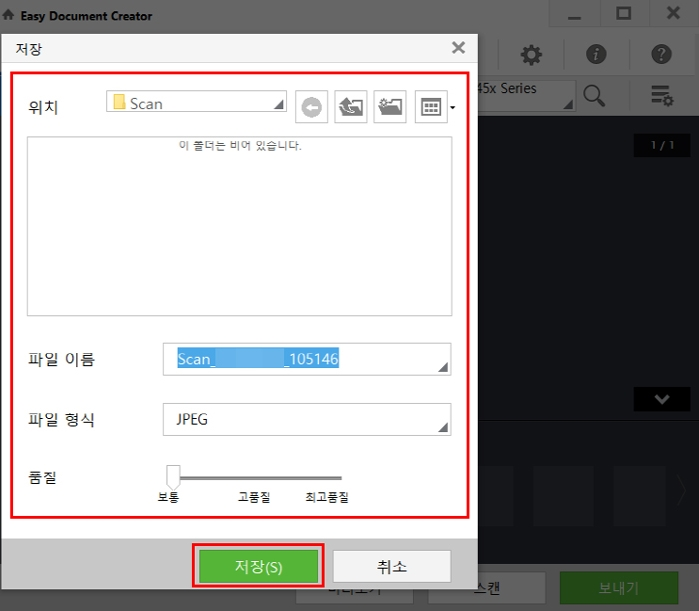Click the view mode grid icon
Image resolution: width=699 pixels, height=611 pixels.
[431, 107]
